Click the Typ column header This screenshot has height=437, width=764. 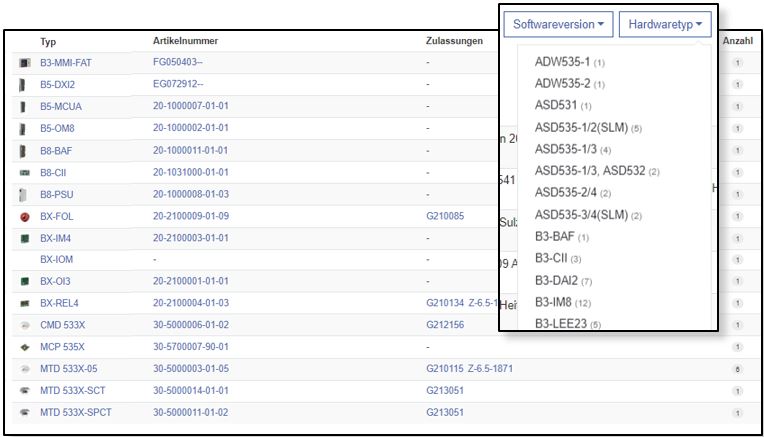tap(48, 41)
